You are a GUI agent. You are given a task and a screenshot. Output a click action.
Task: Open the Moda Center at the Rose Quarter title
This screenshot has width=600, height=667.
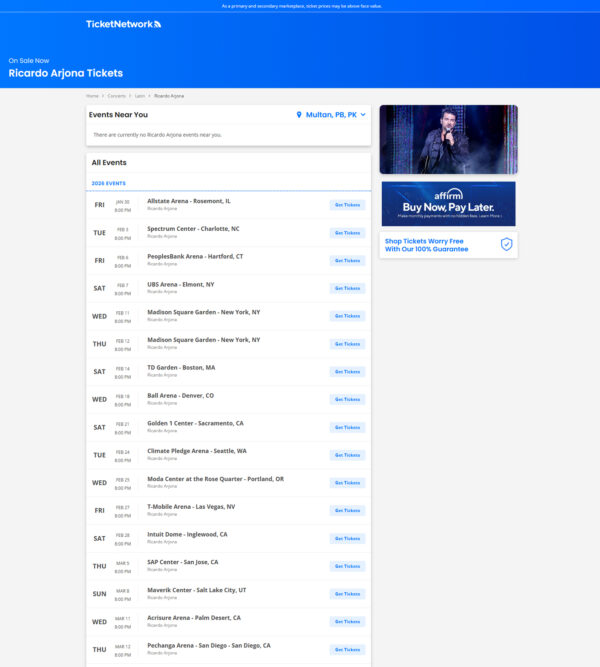click(215, 479)
